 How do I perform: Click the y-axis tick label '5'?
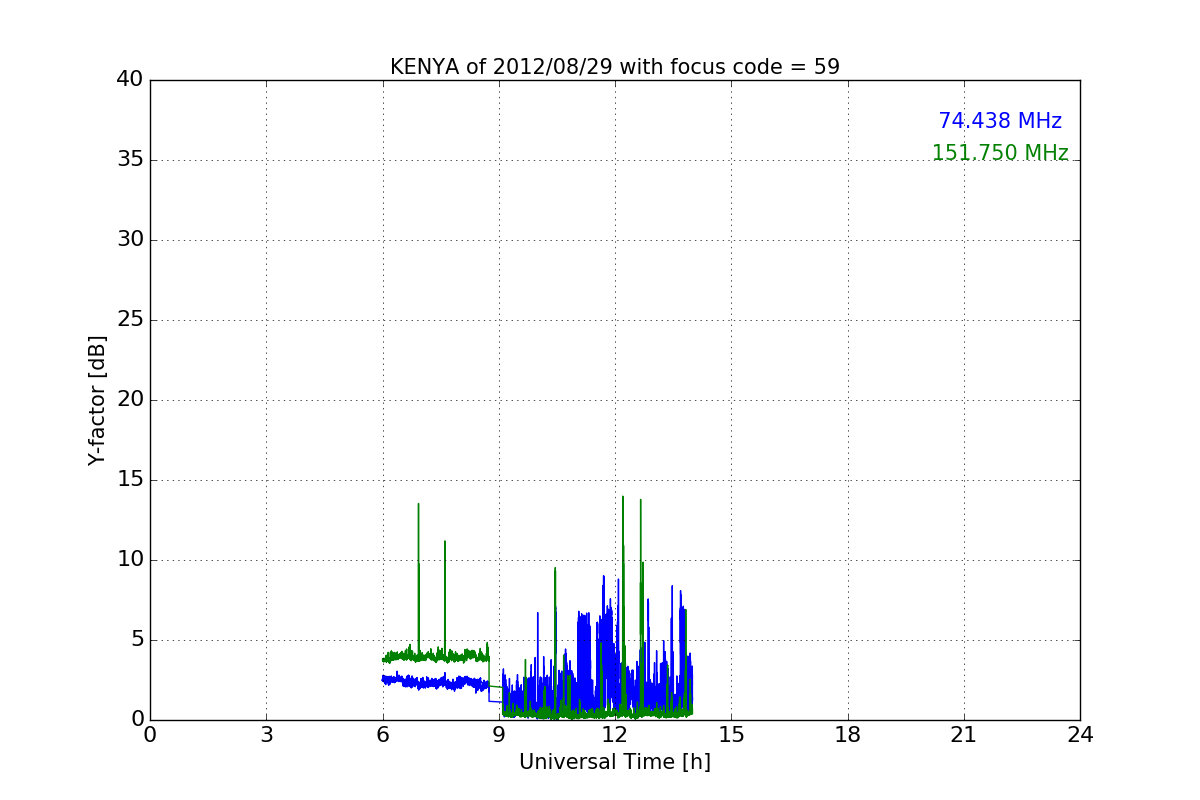[137, 640]
